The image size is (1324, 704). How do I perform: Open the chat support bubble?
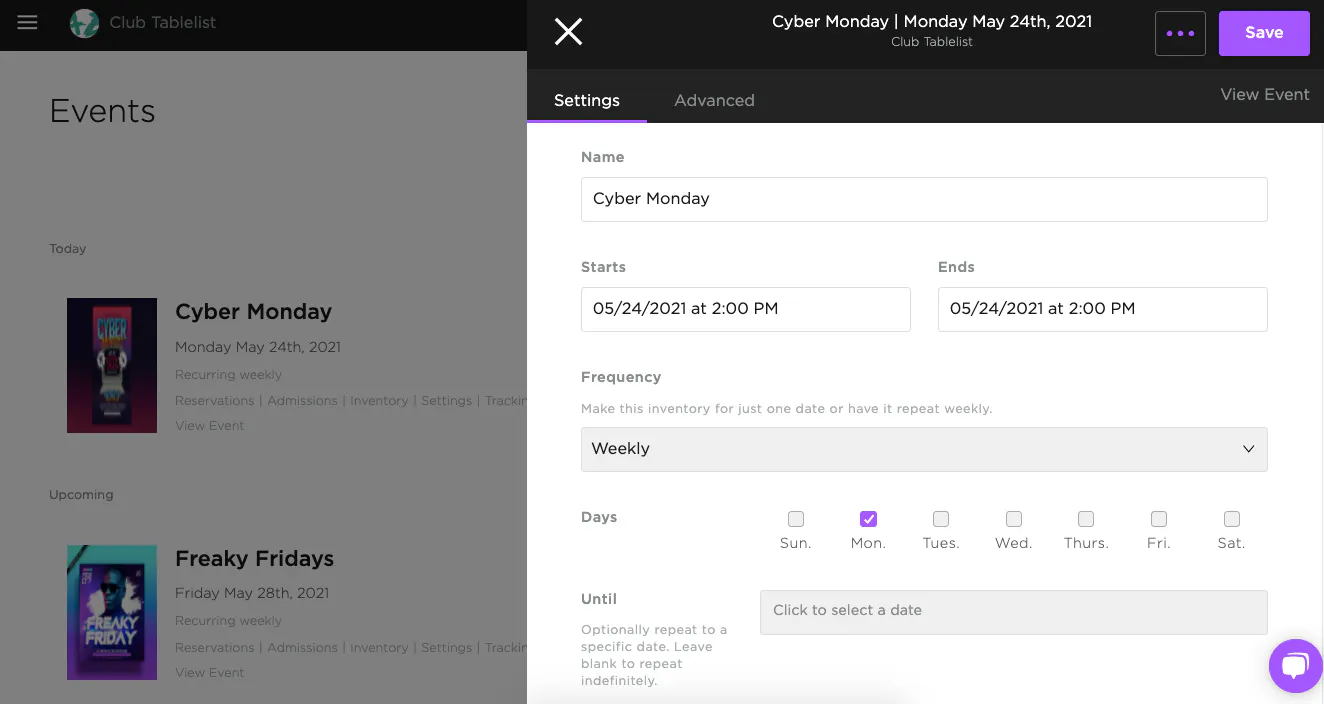[1295, 666]
